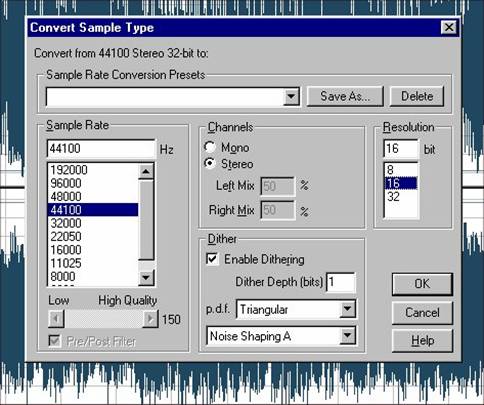Select the Stereo channel option
This screenshot has height=405, width=484.
[210, 163]
